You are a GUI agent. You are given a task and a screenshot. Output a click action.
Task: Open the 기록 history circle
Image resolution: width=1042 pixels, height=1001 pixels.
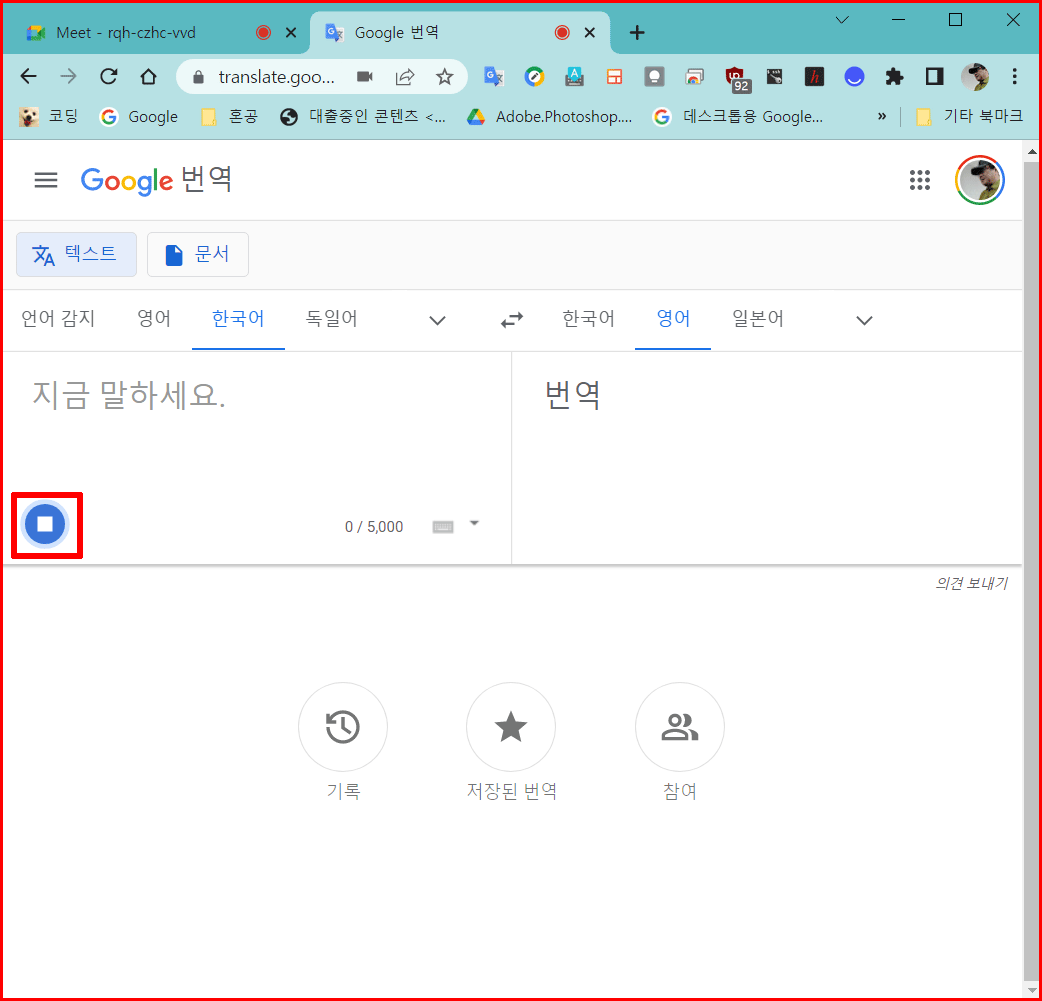click(343, 726)
